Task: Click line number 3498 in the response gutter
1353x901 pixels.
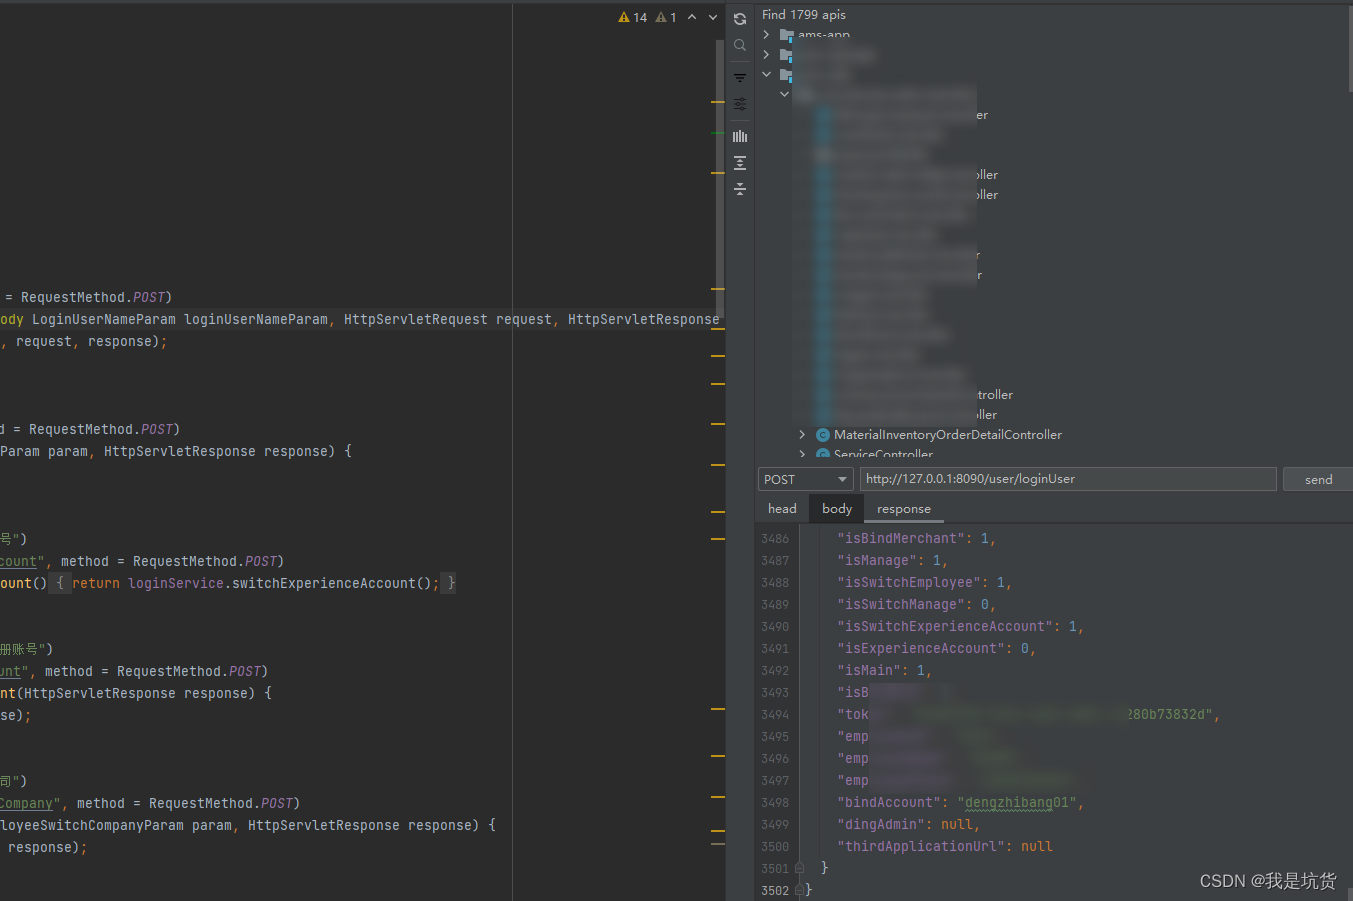Action: click(775, 803)
